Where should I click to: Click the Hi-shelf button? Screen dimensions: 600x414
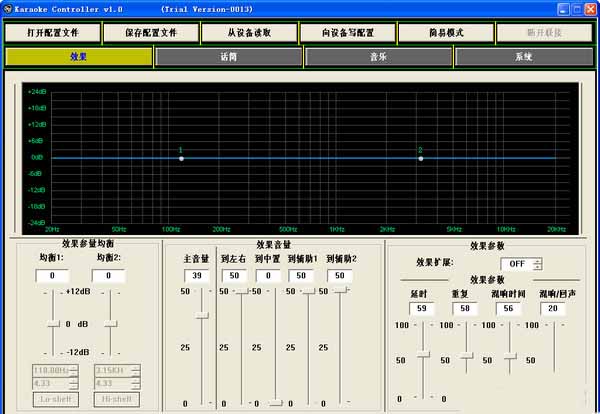(x=117, y=399)
